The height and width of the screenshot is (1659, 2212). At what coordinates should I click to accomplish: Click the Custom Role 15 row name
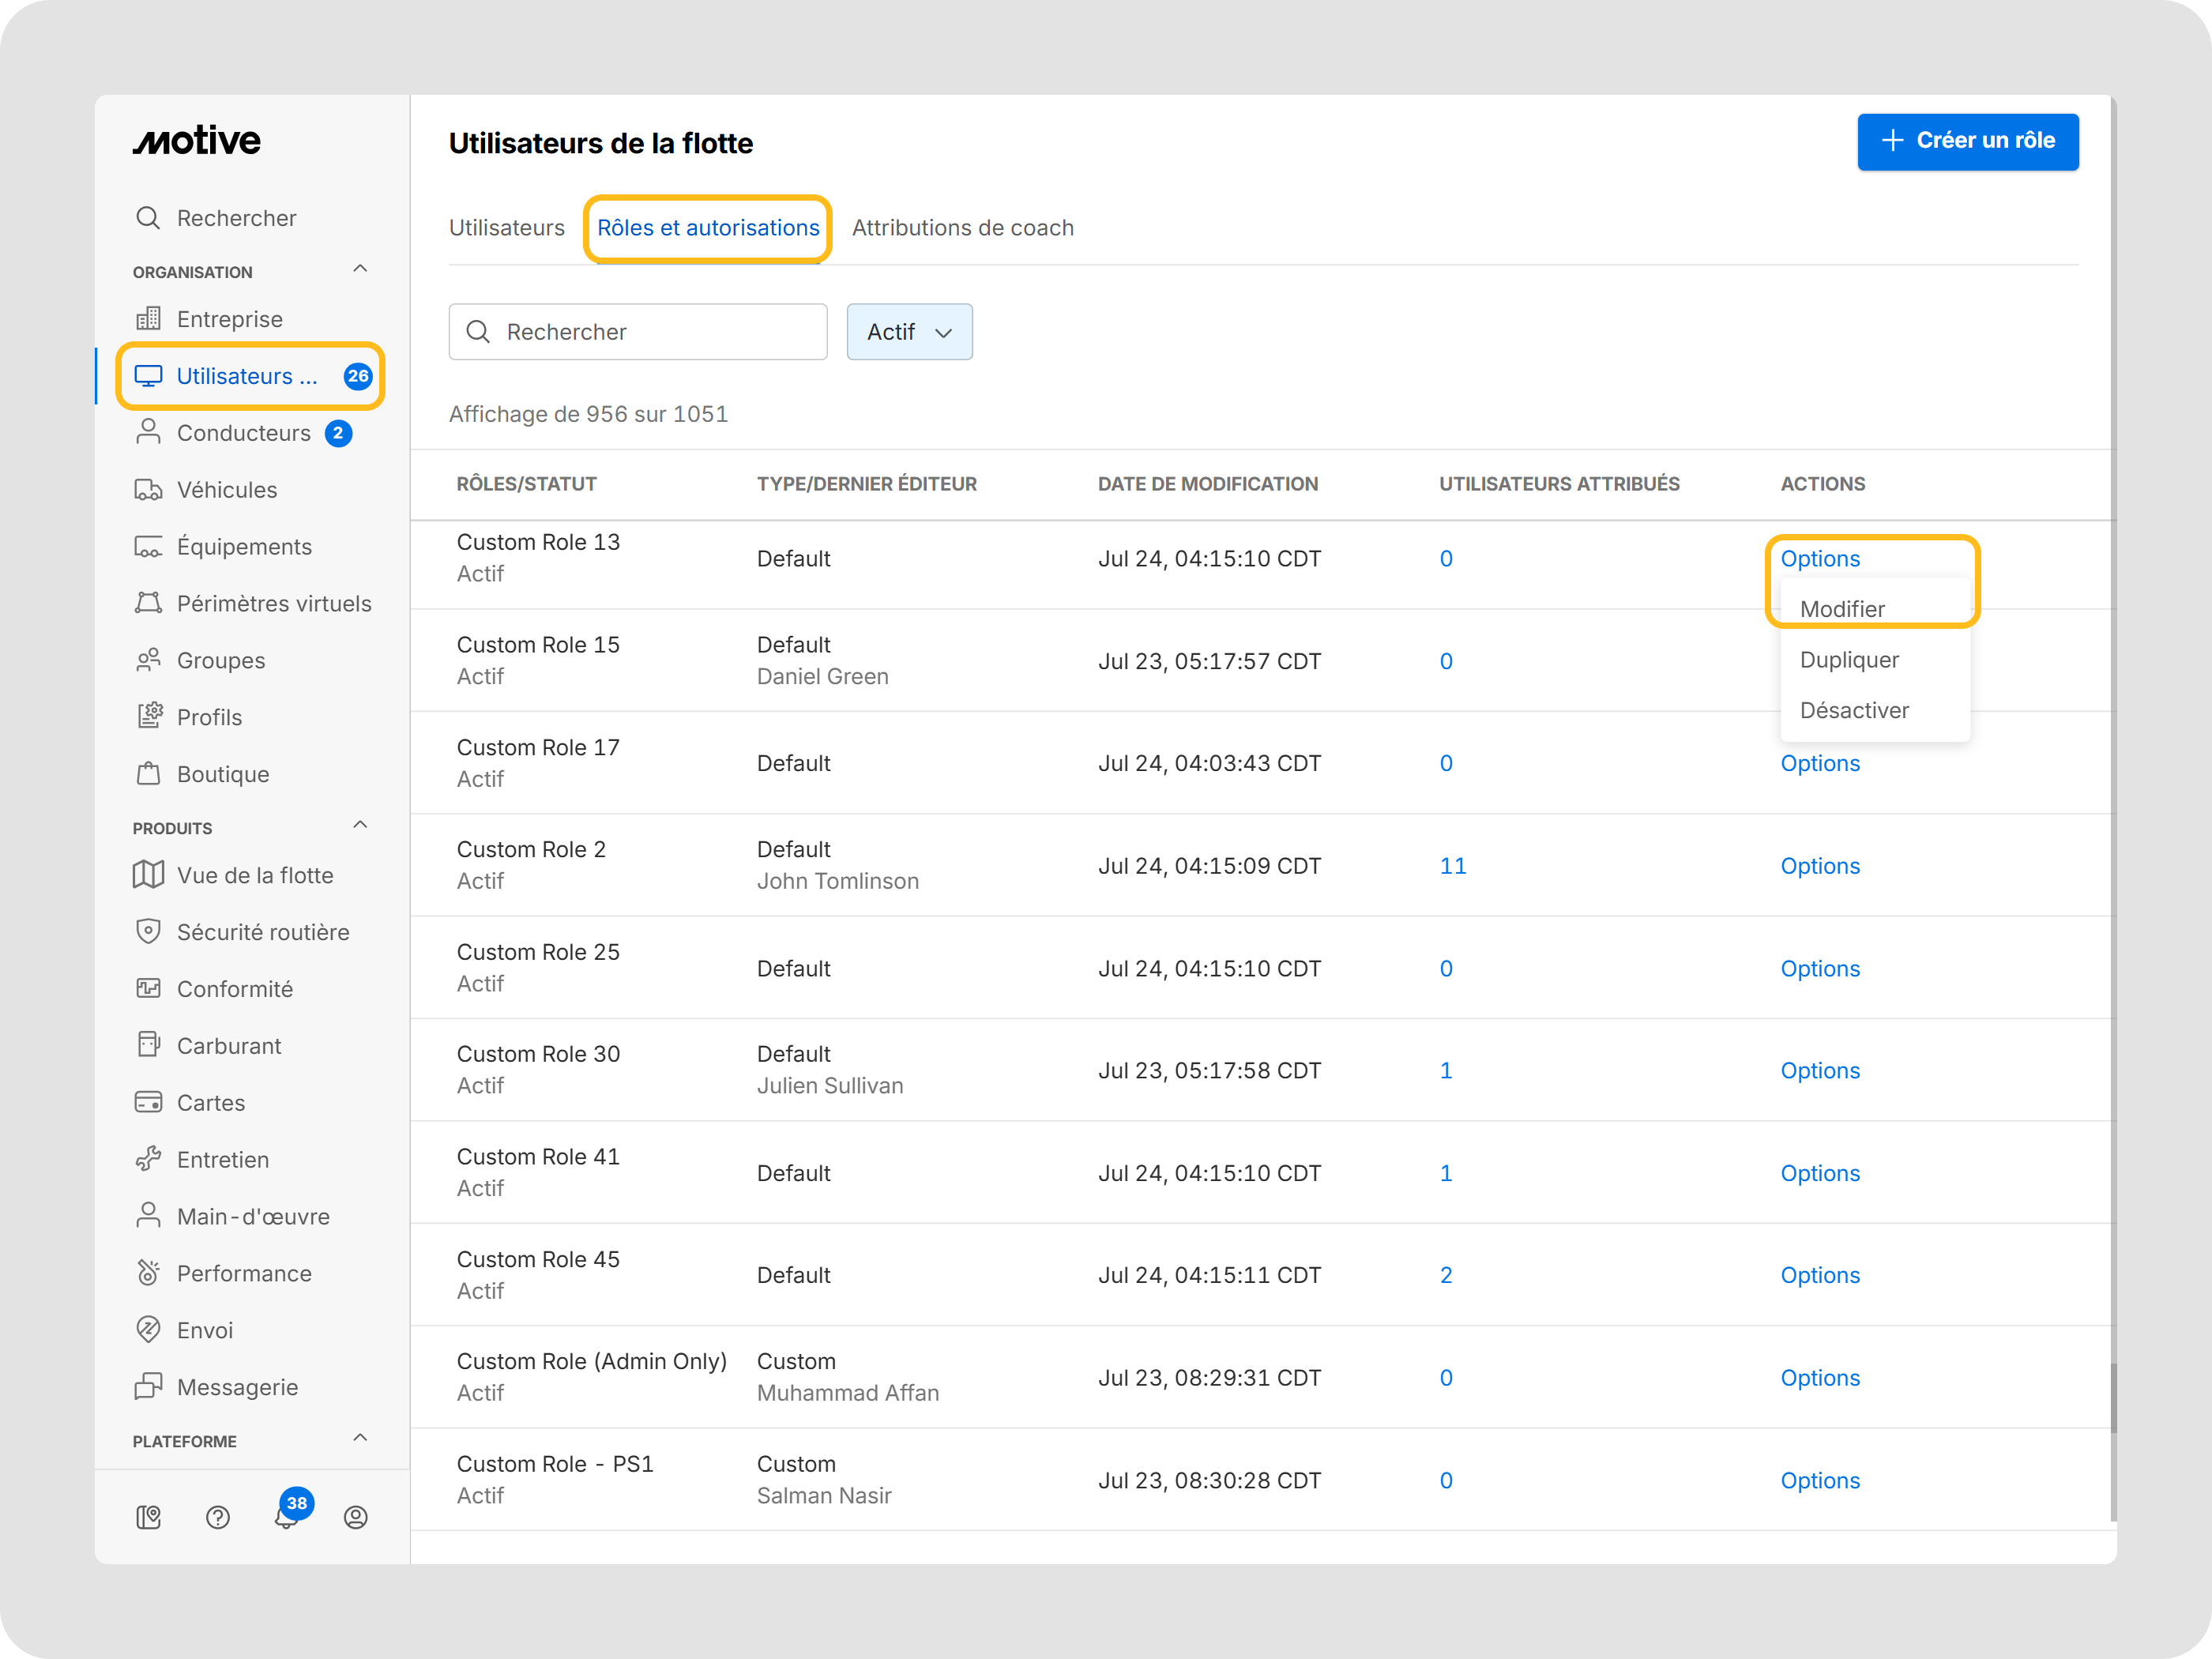click(538, 645)
